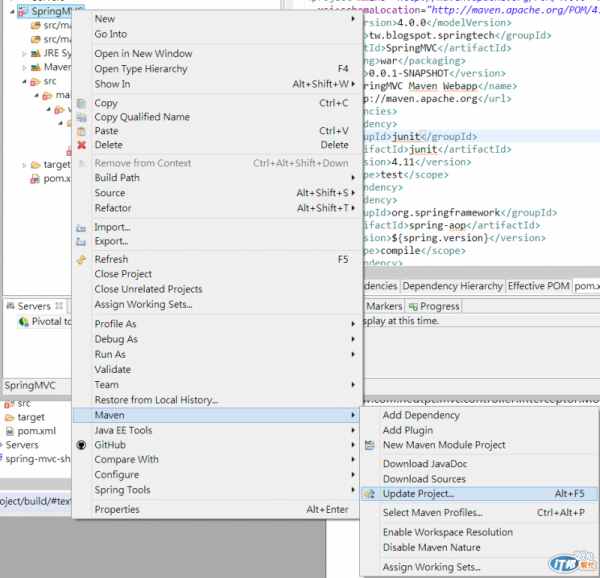
Task: Open the Source submenu
Action: pyautogui.click(x=215, y=193)
